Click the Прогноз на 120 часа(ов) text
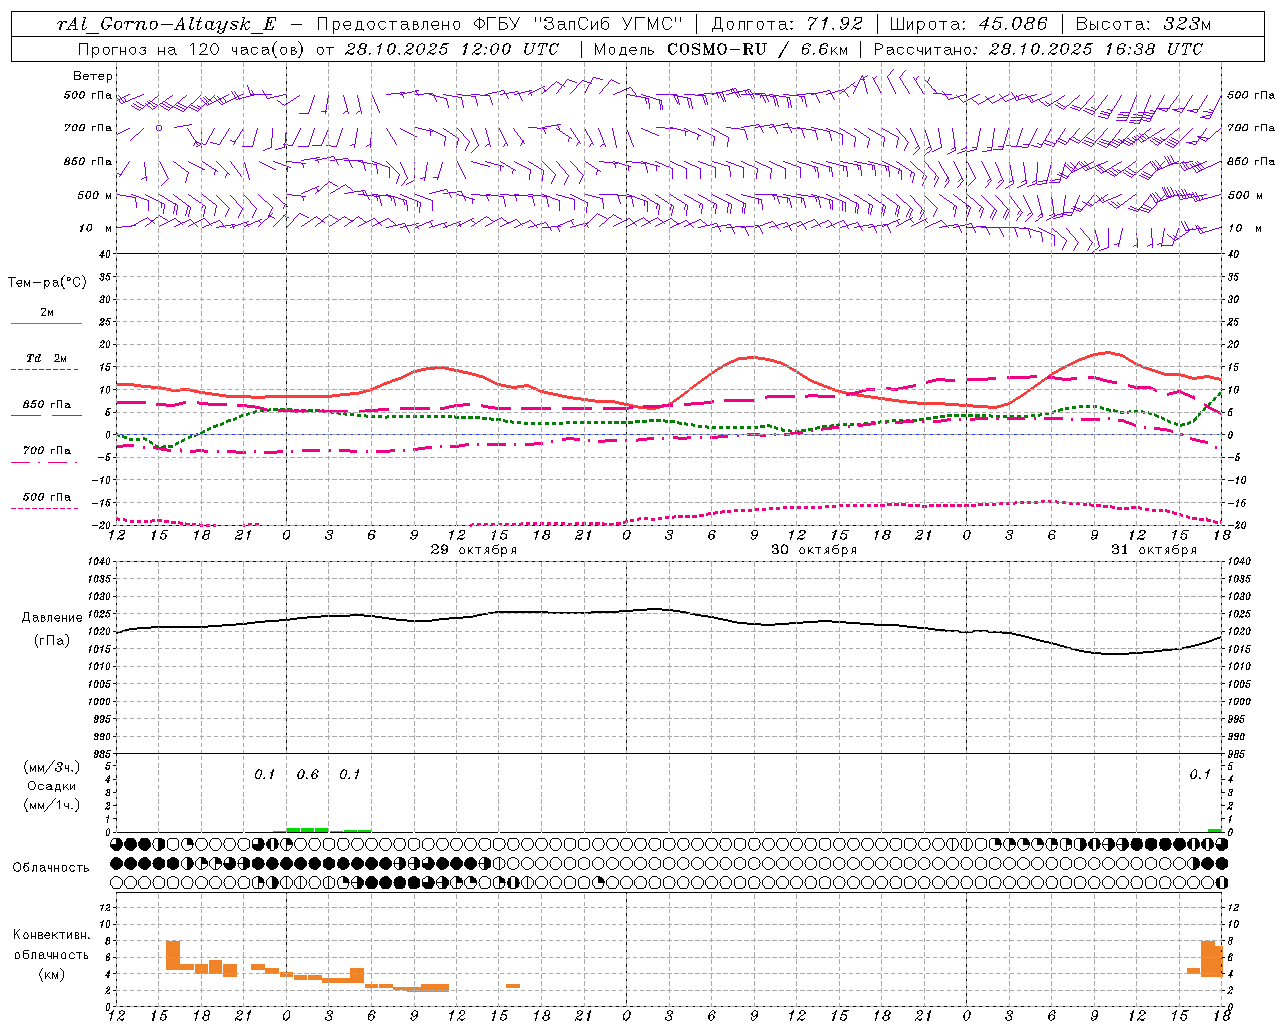 pyautogui.click(x=191, y=49)
